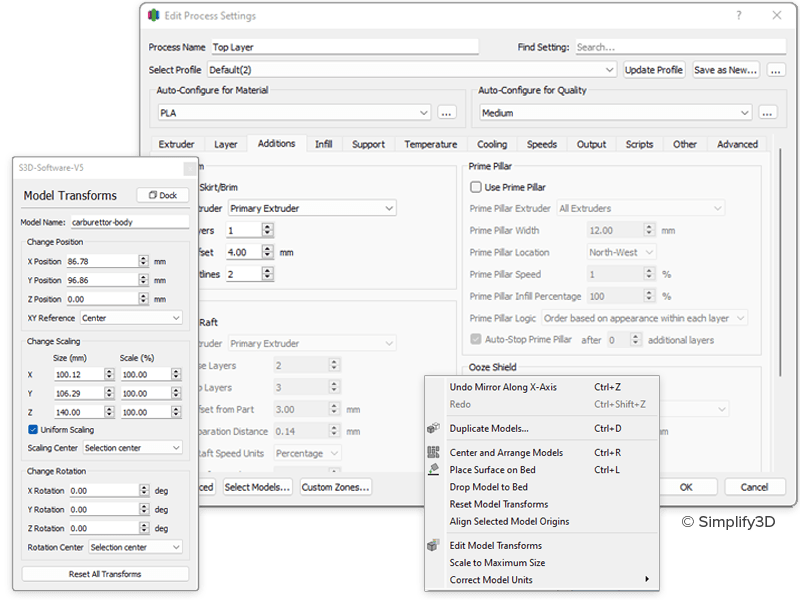Screen dimensions: 800x600
Task: Click the Place Surface on Bed icon
Action: (x=433, y=469)
